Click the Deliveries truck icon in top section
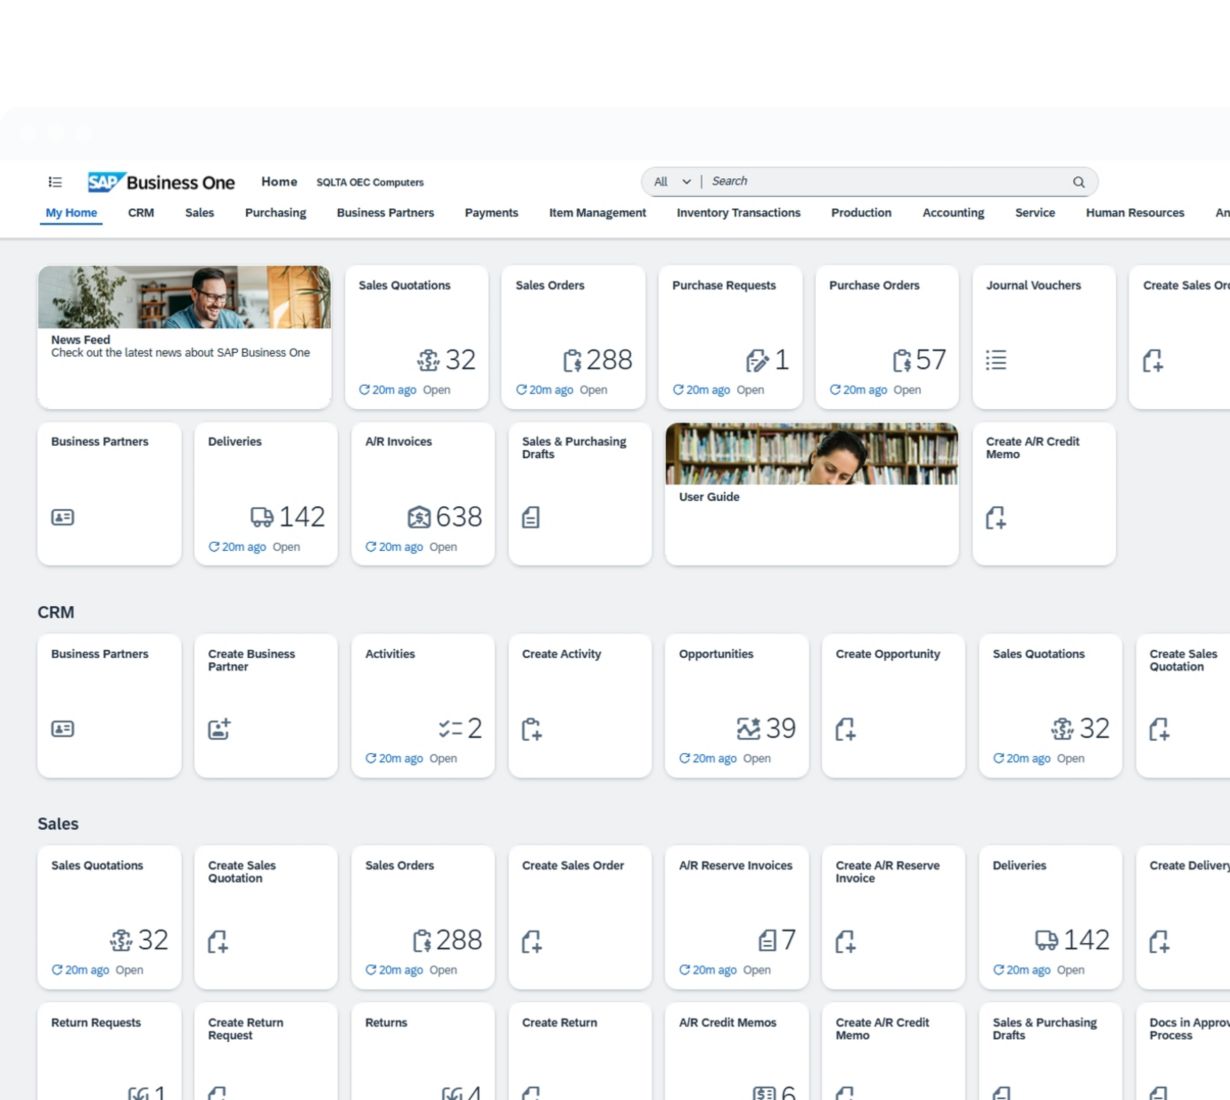Image resolution: width=1230 pixels, height=1100 pixels. tap(261, 517)
